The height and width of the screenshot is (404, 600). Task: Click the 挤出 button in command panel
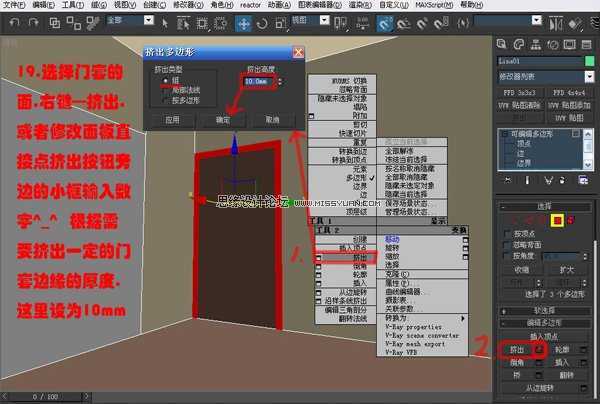click(517, 350)
